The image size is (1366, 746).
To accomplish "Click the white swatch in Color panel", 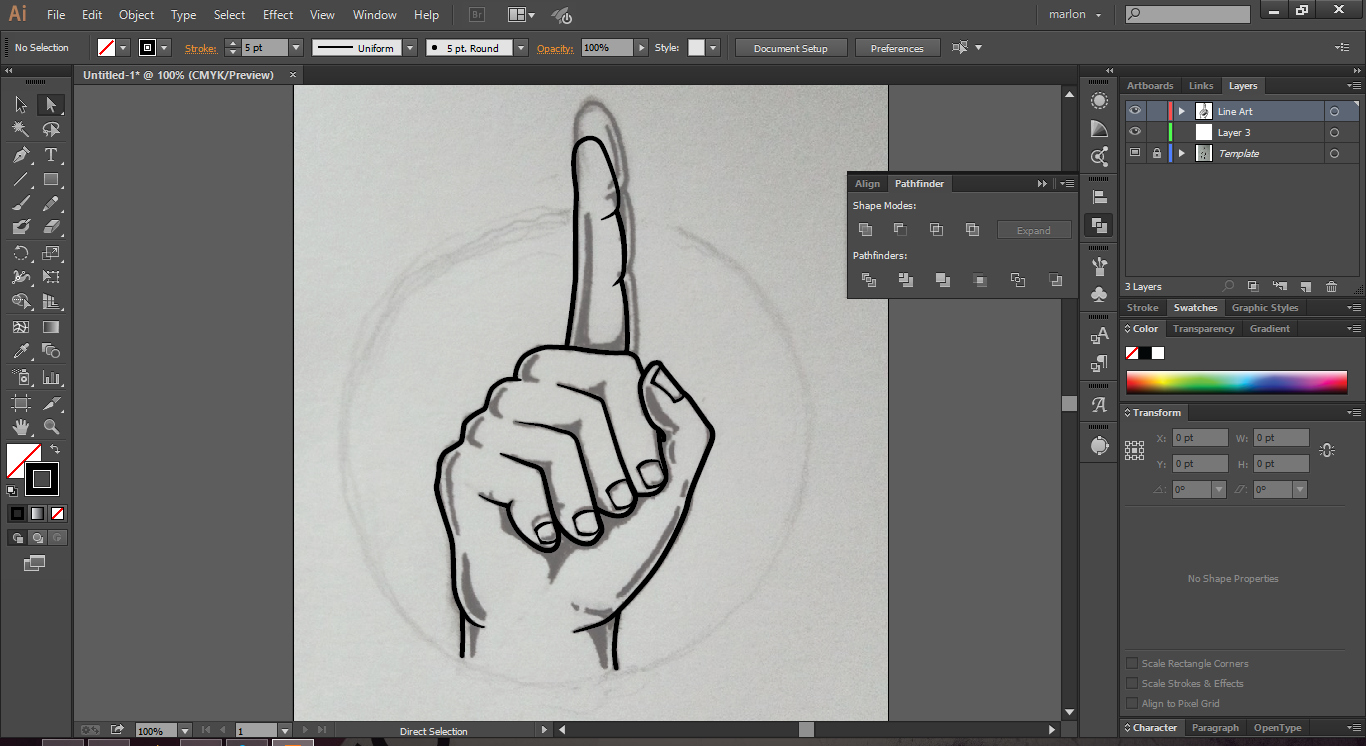I will (x=1158, y=353).
